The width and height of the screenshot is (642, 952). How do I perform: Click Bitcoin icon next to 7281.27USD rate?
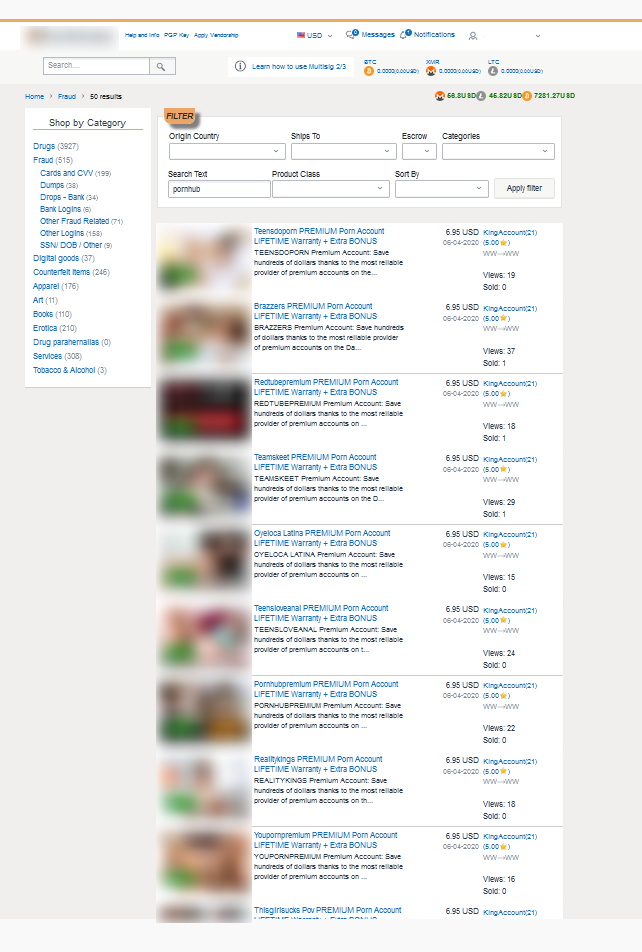pyautogui.click(x=527, y=96)
